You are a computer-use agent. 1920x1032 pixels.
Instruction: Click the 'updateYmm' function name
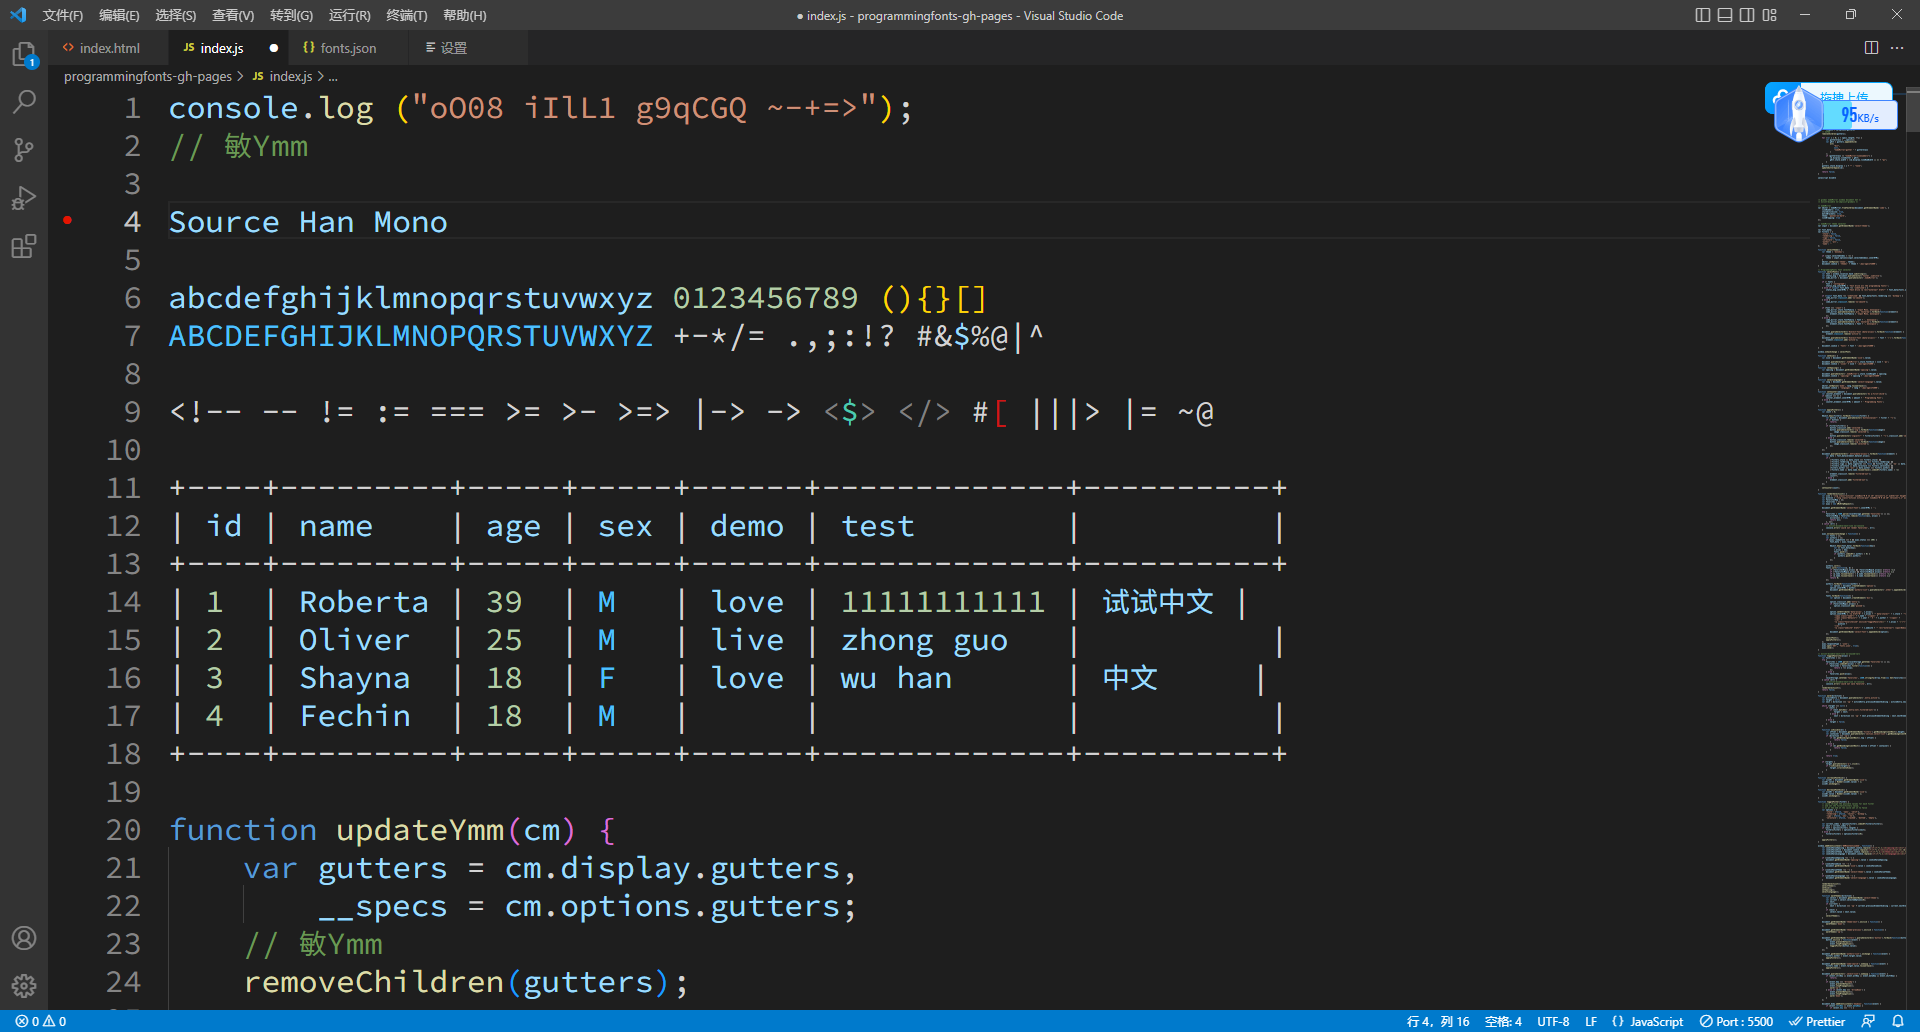tap(420, 830)
